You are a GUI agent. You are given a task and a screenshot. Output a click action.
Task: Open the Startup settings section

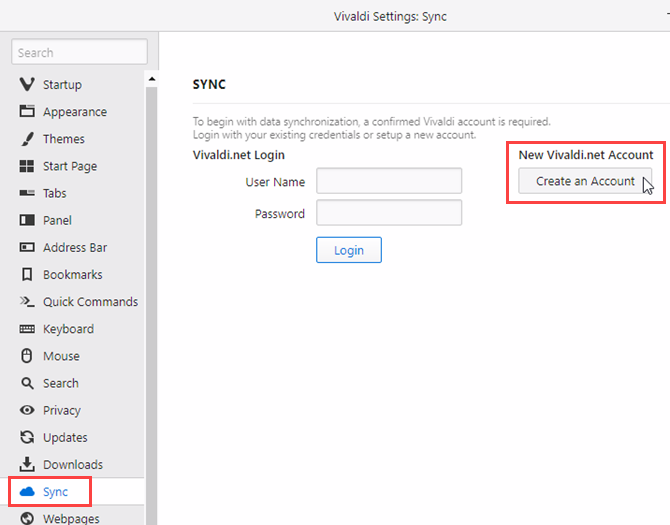[x=72, y=85]
